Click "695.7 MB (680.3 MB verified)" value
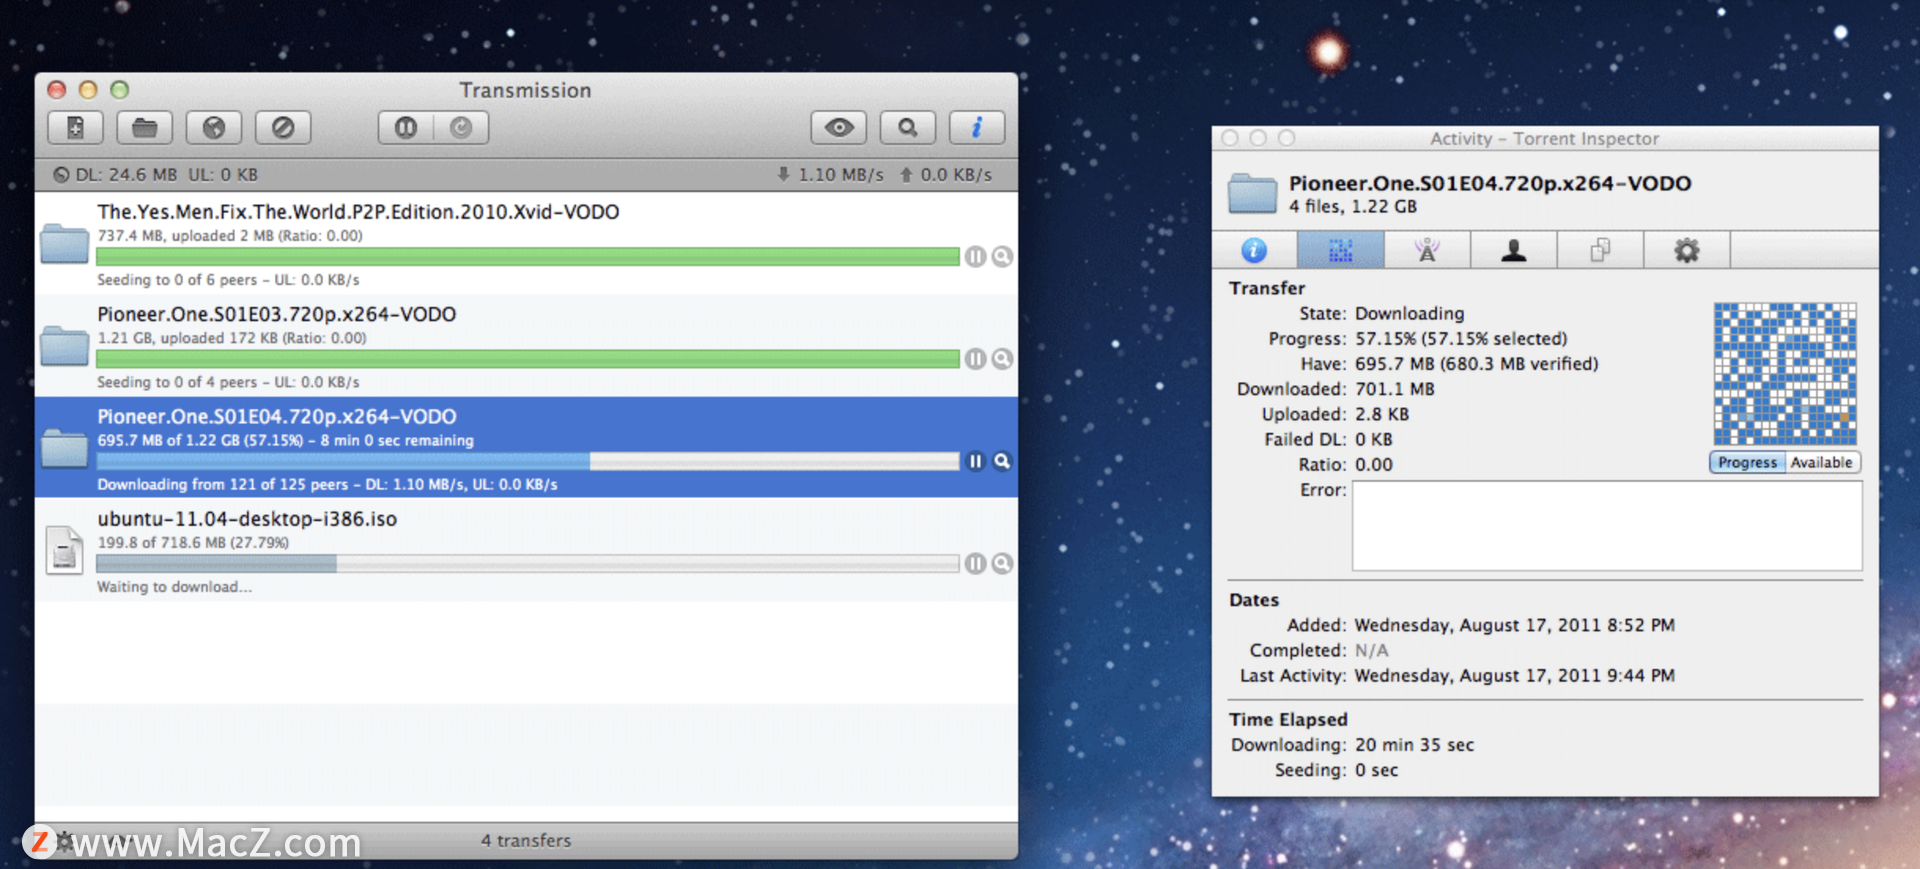This screenshot has height=869, width=1920. point(1477,364)
